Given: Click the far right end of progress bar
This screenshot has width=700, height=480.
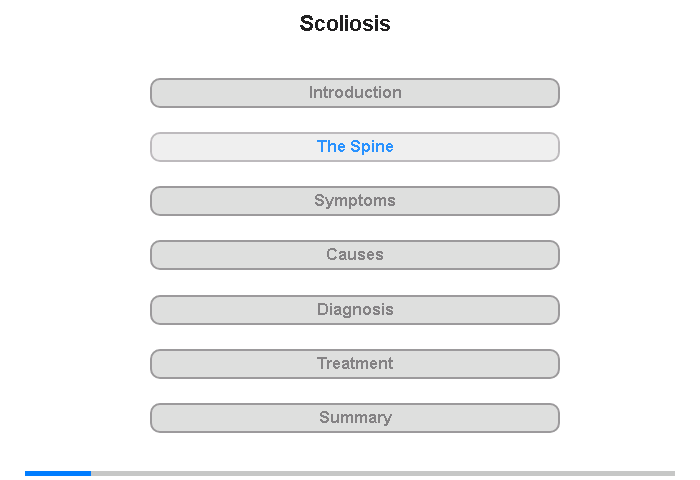Looking at the screenshot, I should click(x=672, y=473).
